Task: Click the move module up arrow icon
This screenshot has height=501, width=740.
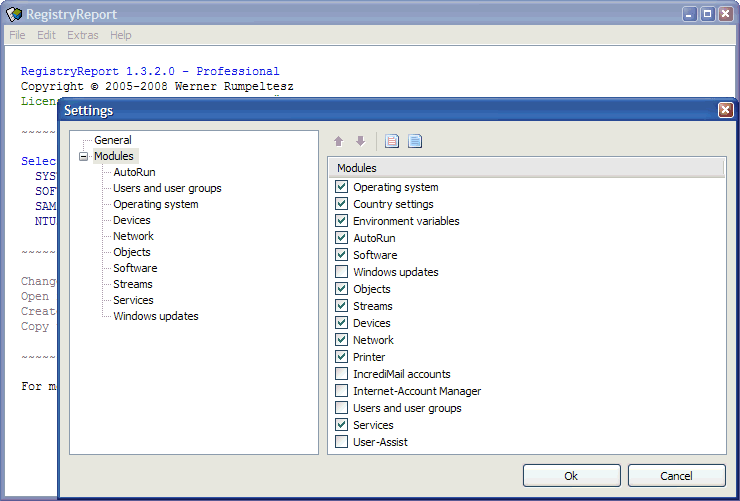Action: (339, 141)
